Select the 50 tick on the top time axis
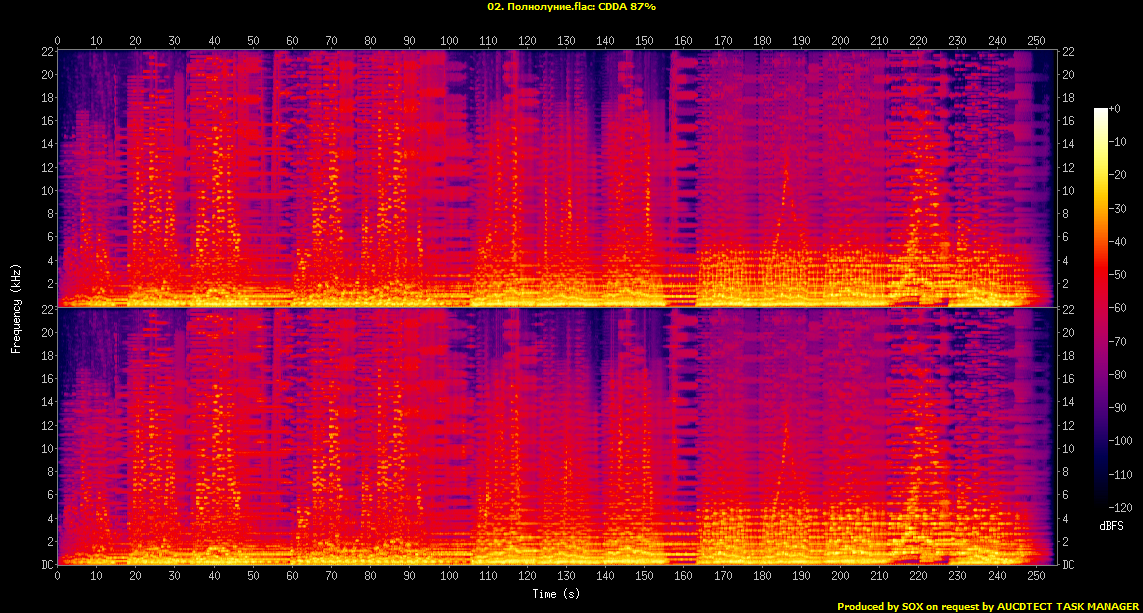This screenshot has height=613, width=1143. tap(253, 41)
